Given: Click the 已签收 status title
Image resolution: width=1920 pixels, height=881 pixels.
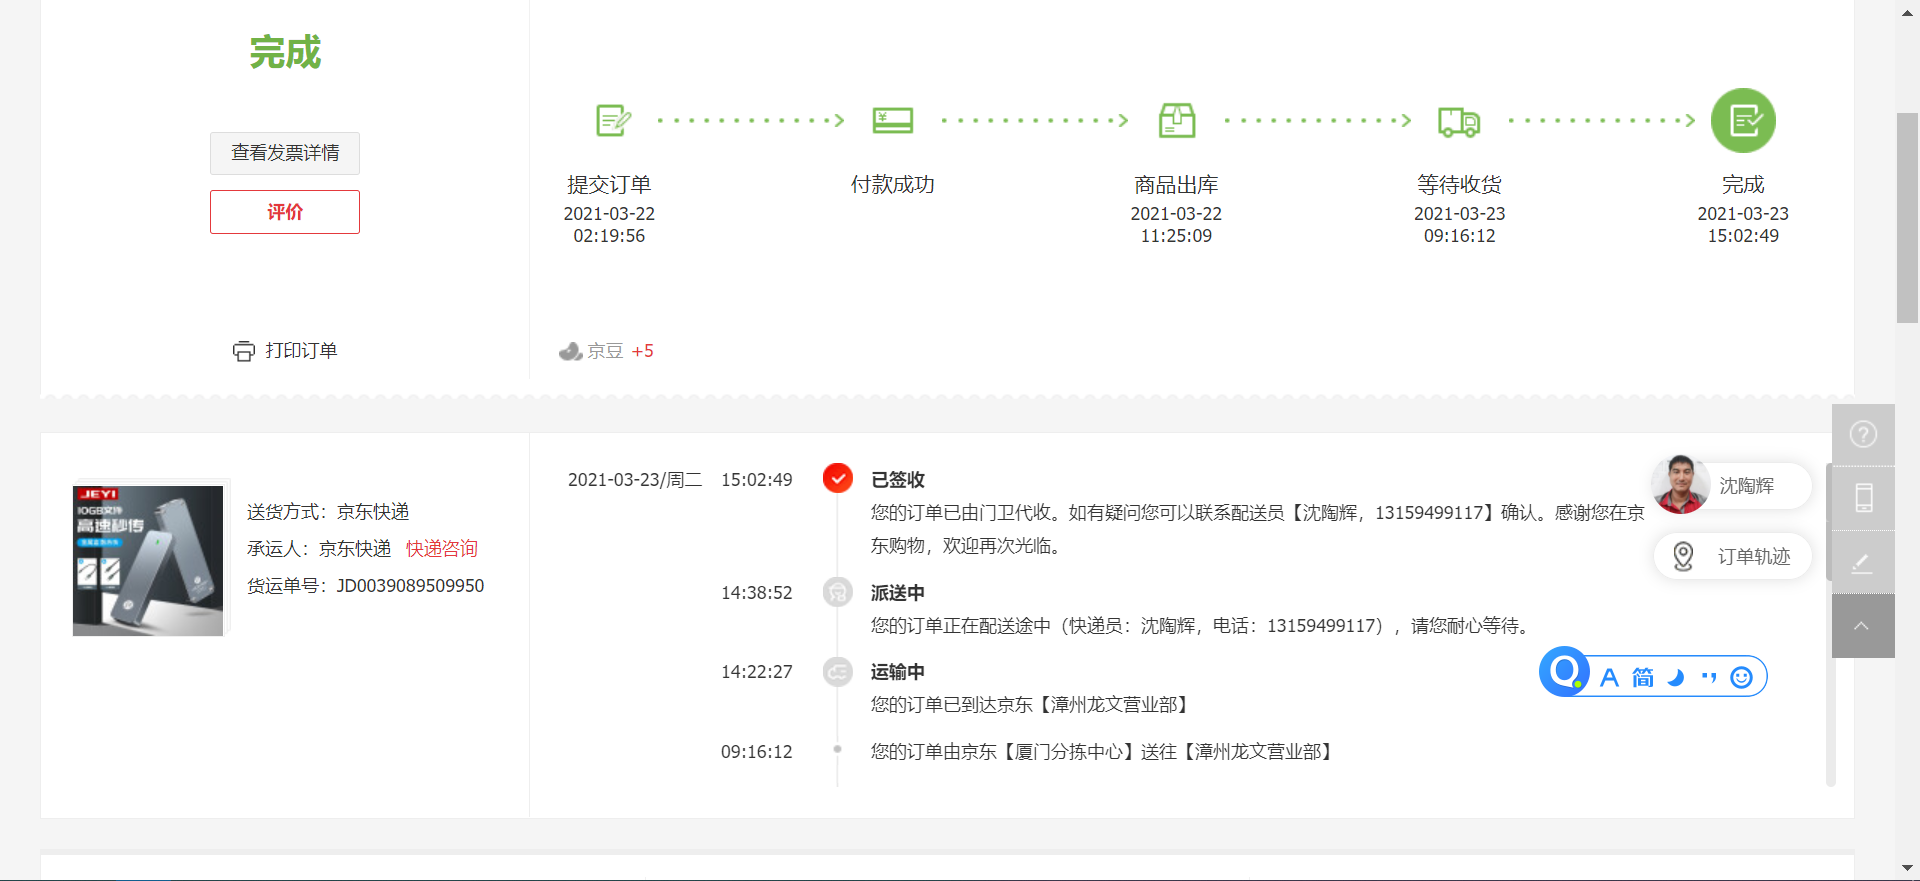Looking at the screenshot, I should [898, 480].
